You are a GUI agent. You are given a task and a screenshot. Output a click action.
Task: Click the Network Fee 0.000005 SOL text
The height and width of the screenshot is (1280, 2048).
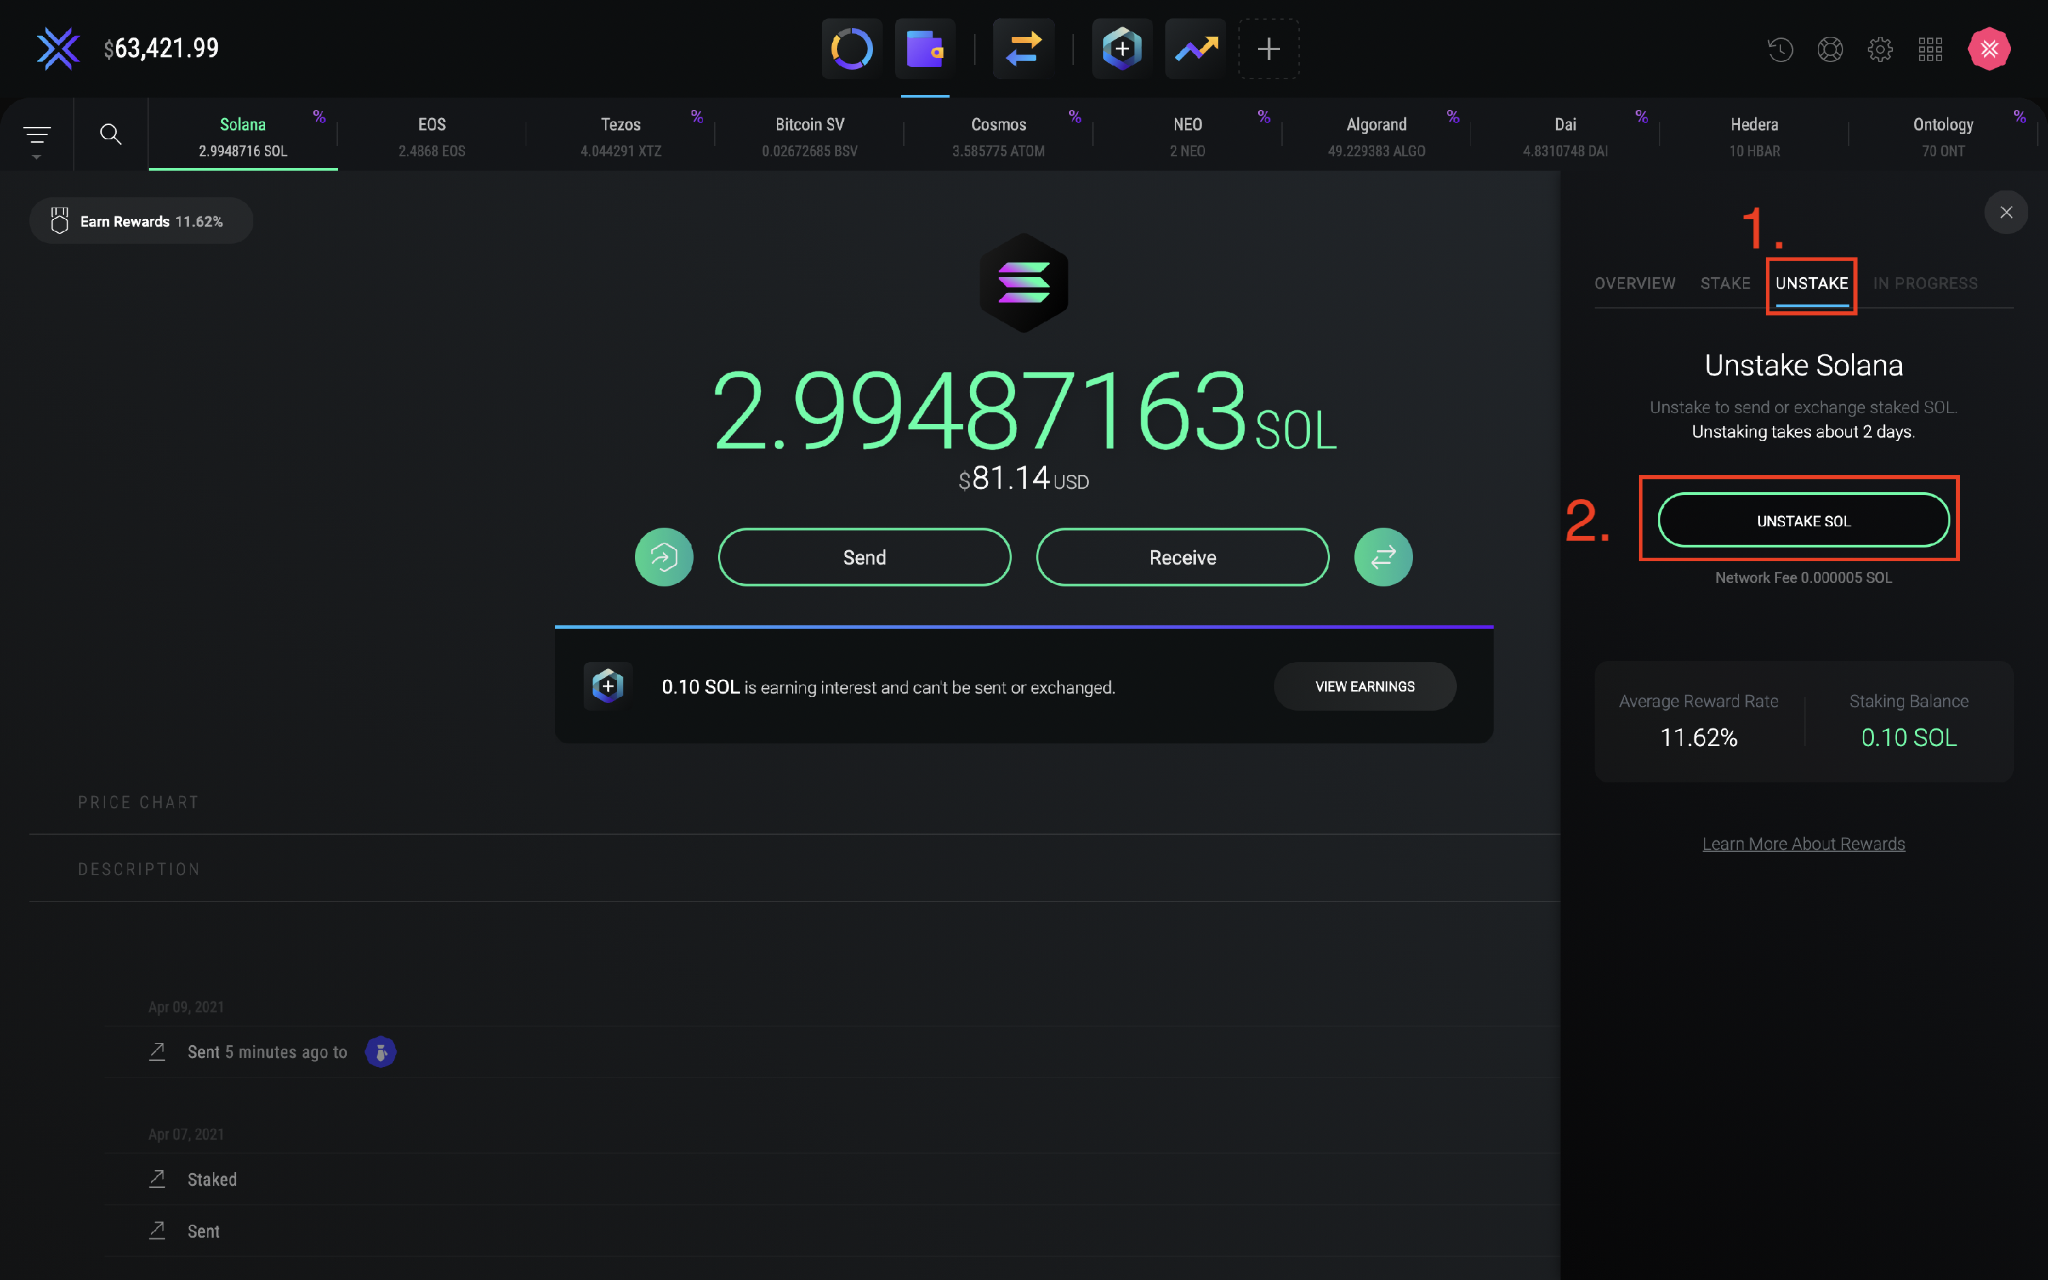[x=1803, y=578]
